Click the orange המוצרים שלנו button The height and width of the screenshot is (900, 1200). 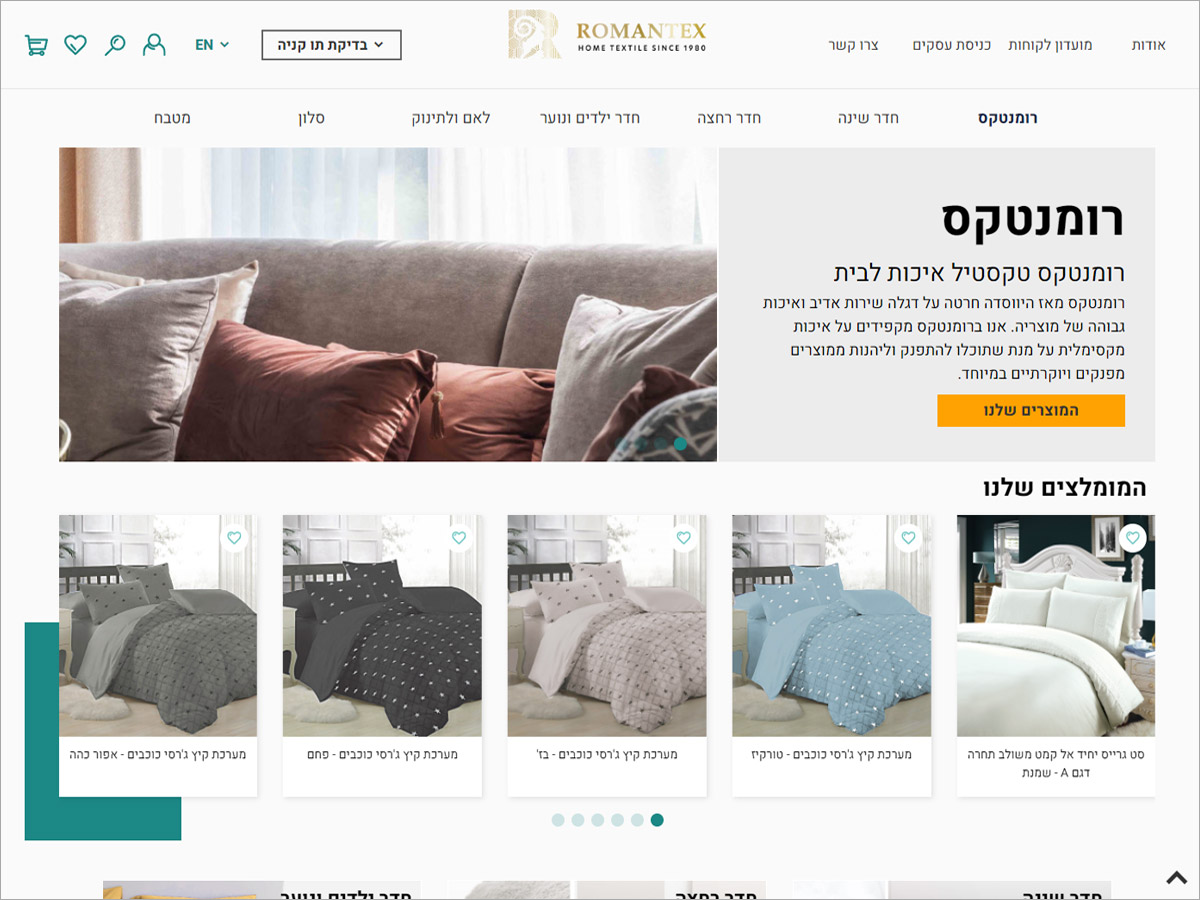coord(1031,411)
